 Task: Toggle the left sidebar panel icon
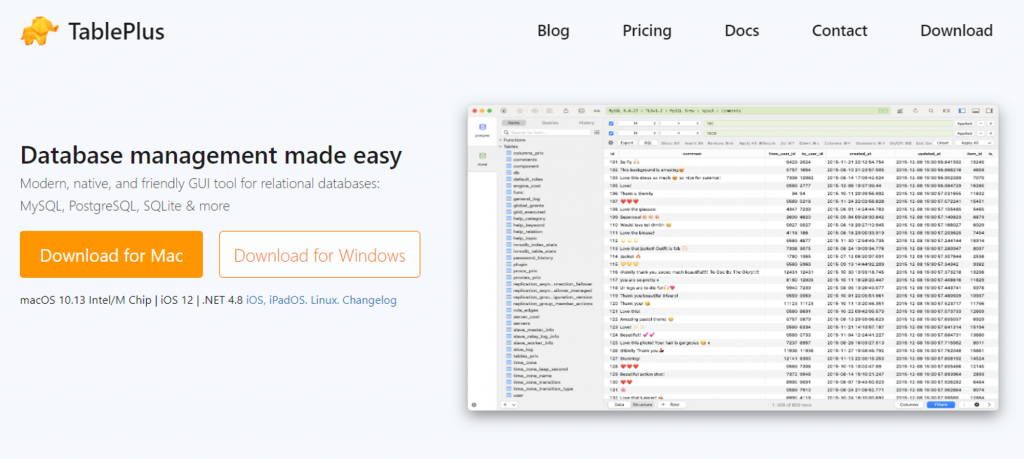tap(962, 111)
